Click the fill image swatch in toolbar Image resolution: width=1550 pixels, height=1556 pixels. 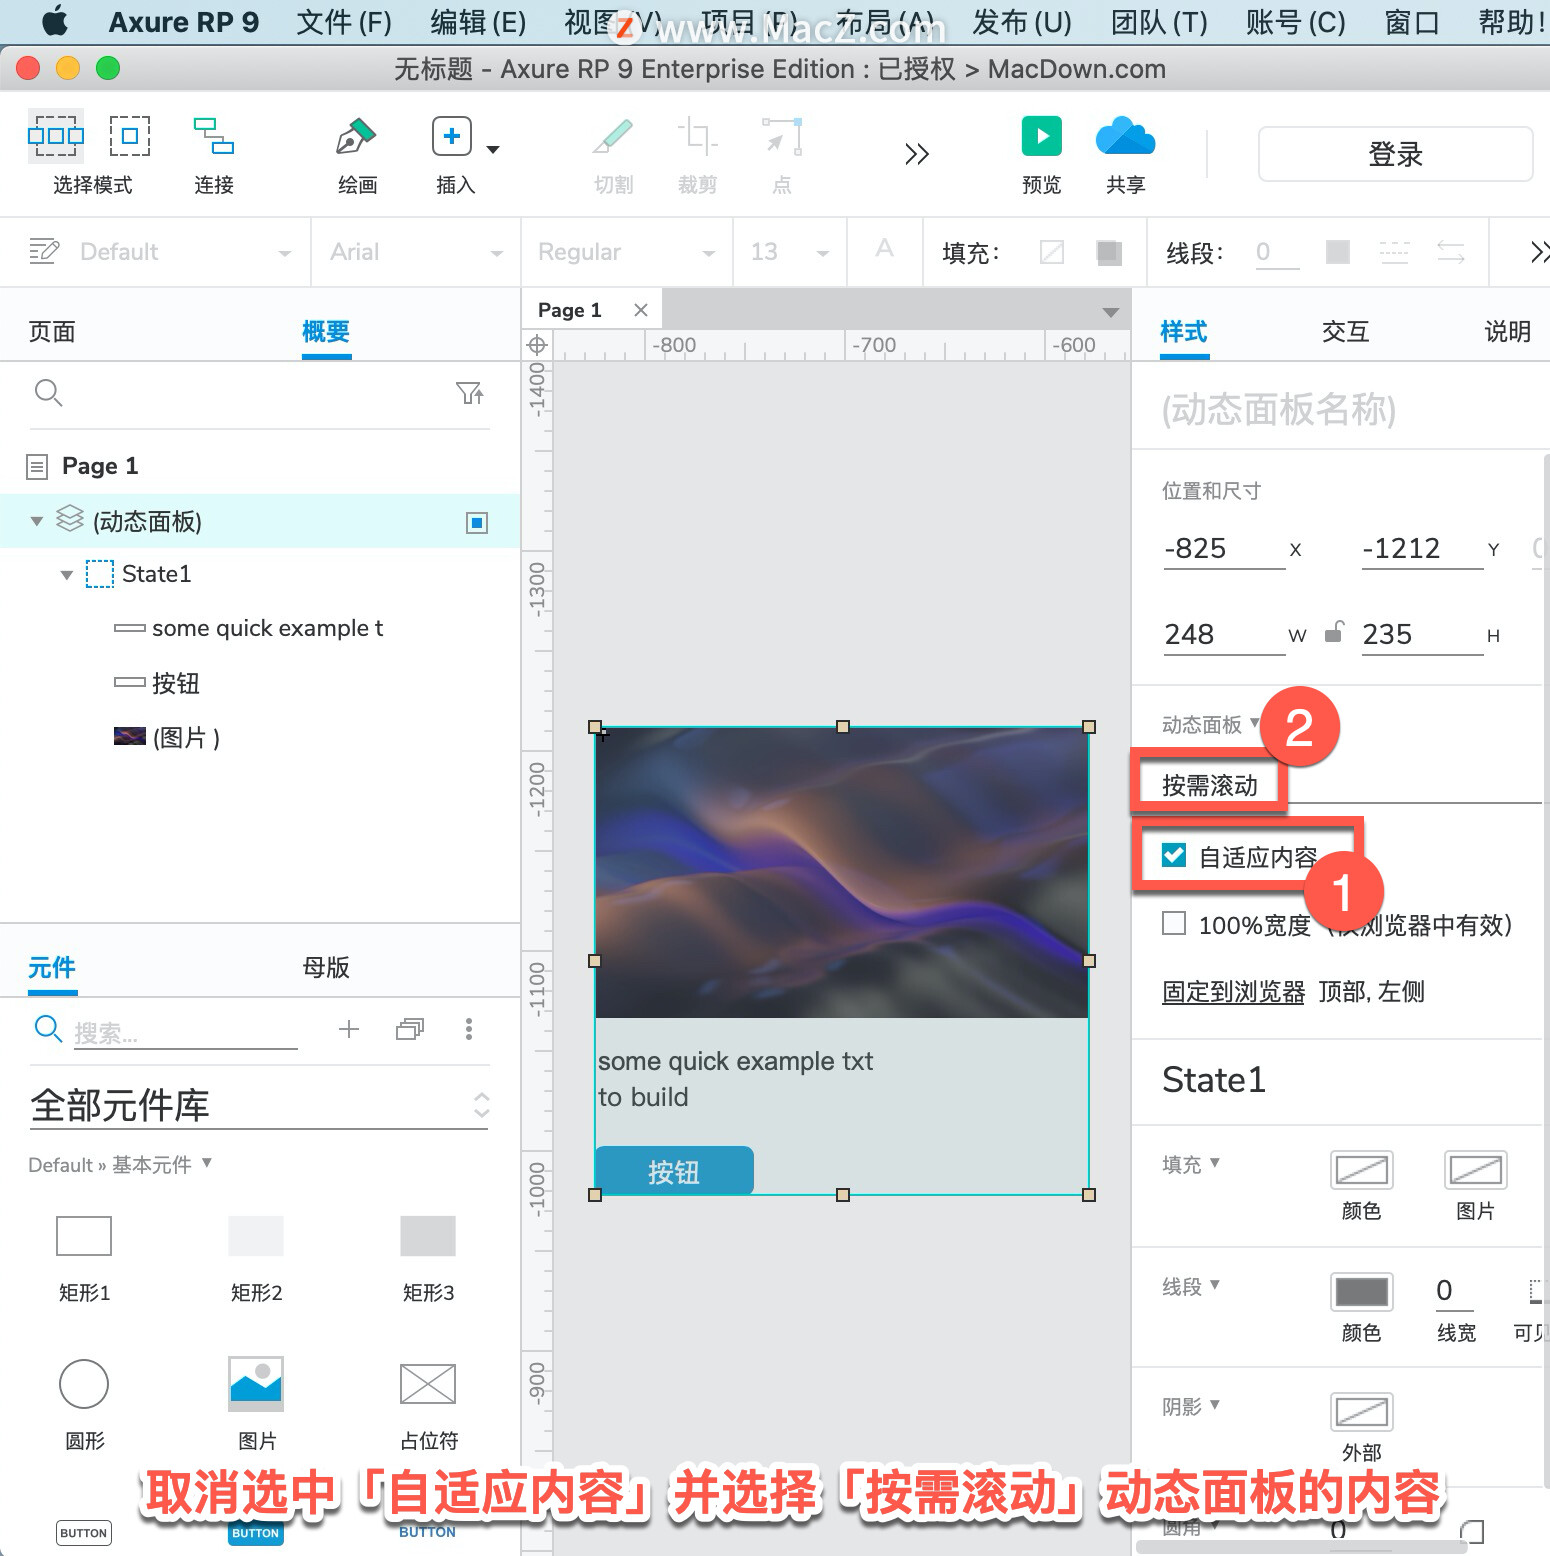coord(1109,252)
